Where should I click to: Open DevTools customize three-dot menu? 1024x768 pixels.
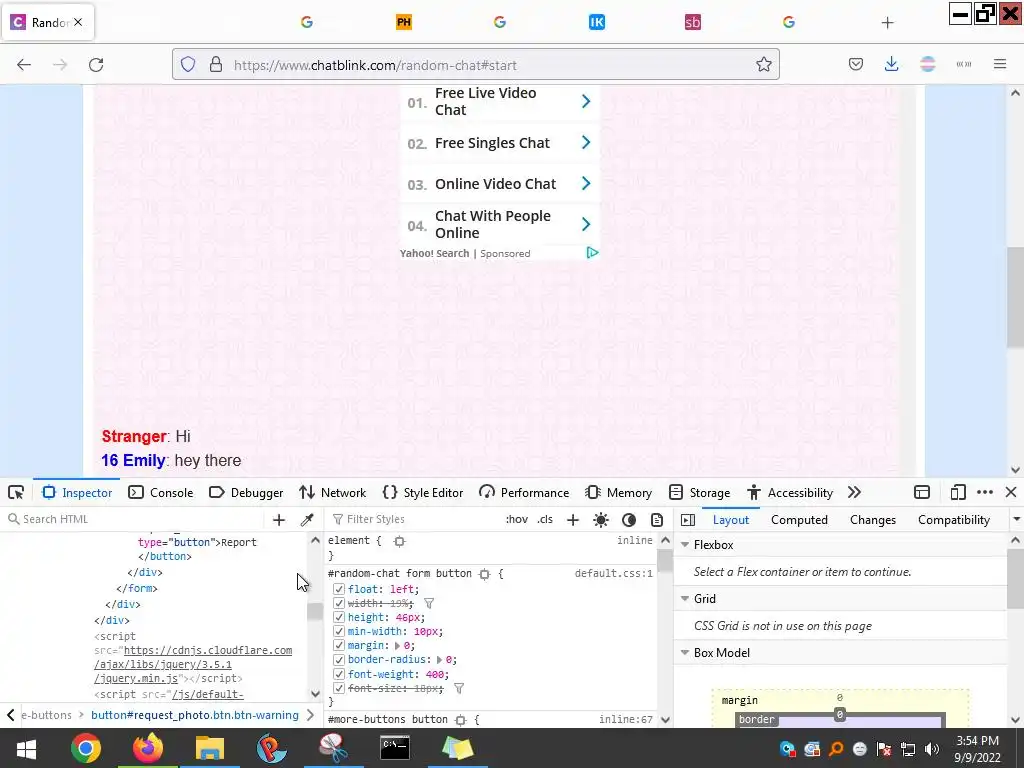[x=985, y=492]
